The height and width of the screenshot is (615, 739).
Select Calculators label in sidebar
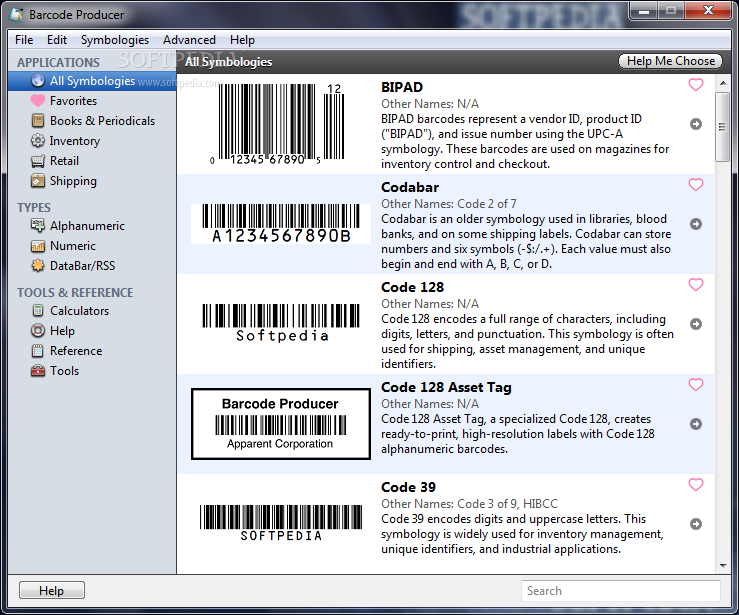80,311
